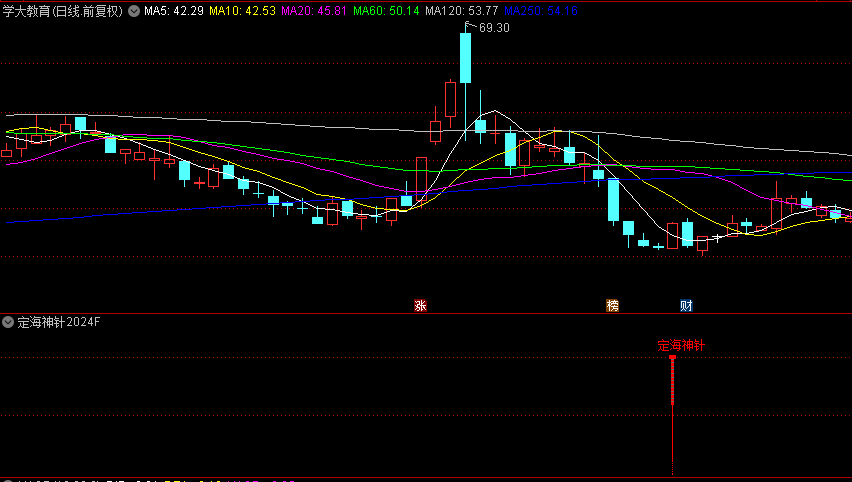852x482 pixels.
Task: Click the blue 财 event marker icon
Action: 686,305
